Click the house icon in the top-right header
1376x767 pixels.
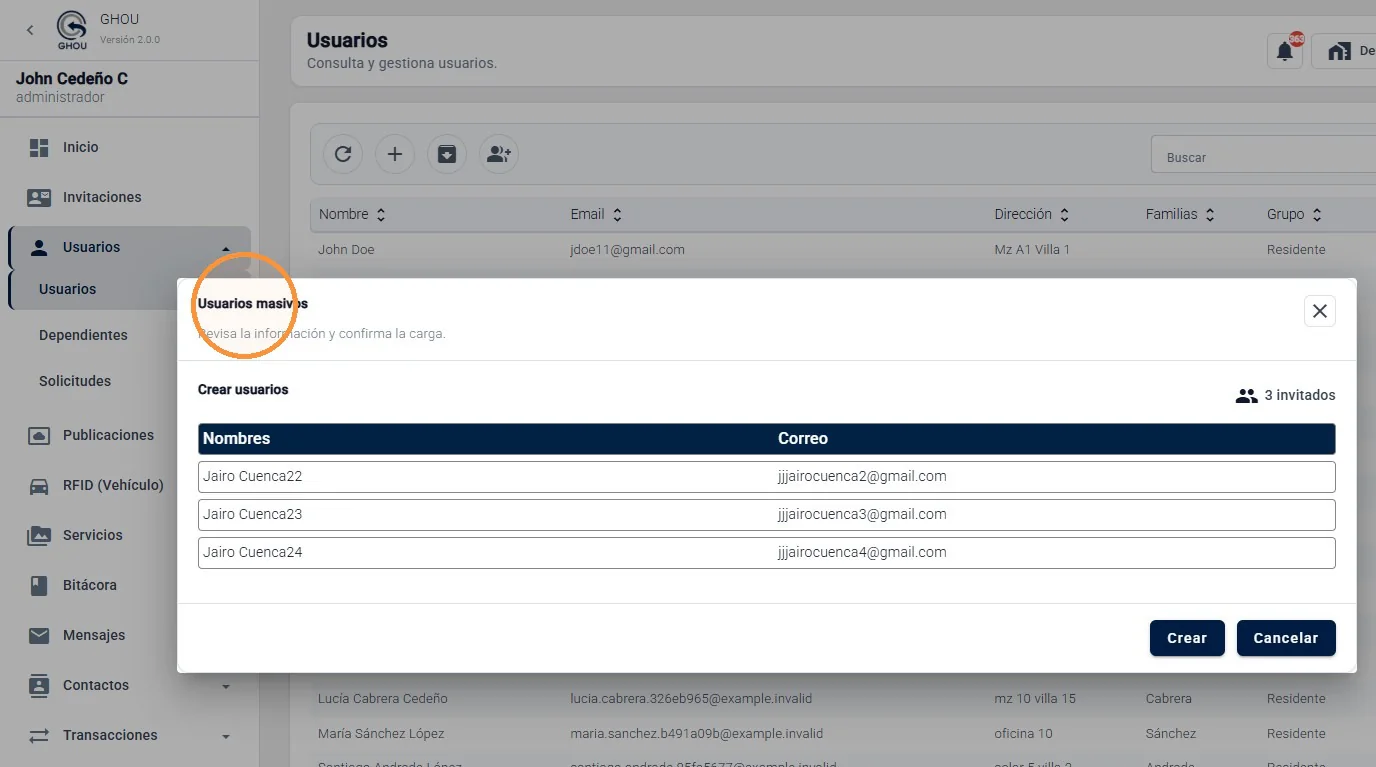(x=1339, y=52)
